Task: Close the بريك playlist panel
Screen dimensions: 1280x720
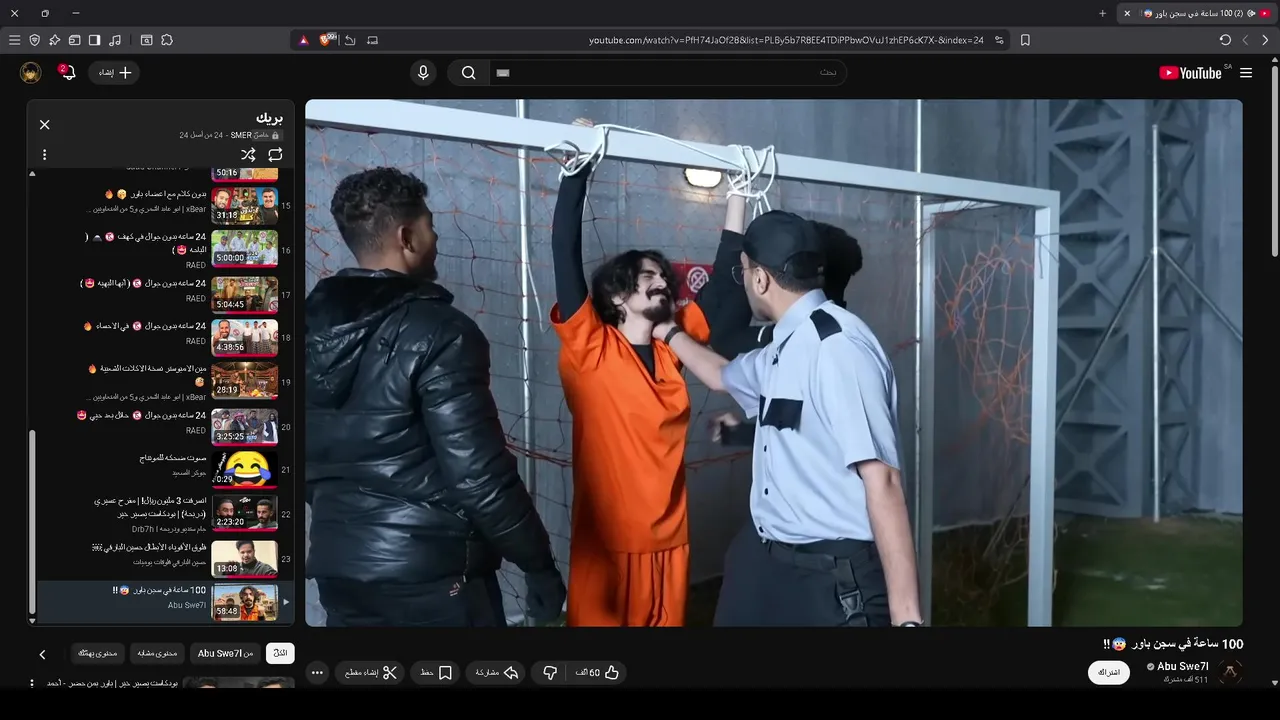Action: point(44,124)
